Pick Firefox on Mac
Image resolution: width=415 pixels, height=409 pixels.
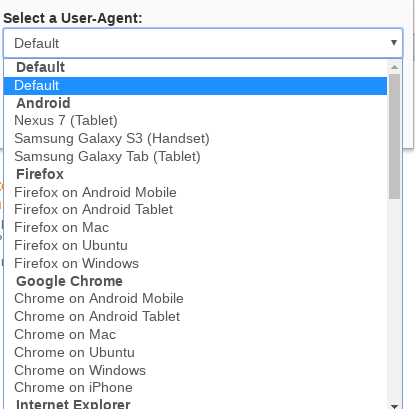[195, 228]
